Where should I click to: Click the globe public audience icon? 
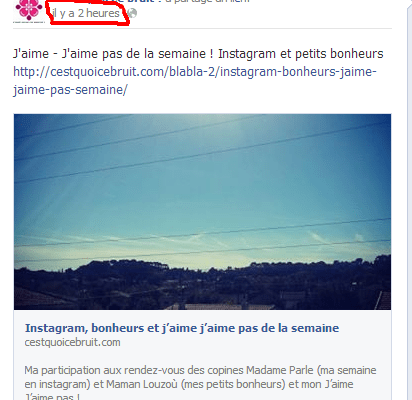click(133, 13)
